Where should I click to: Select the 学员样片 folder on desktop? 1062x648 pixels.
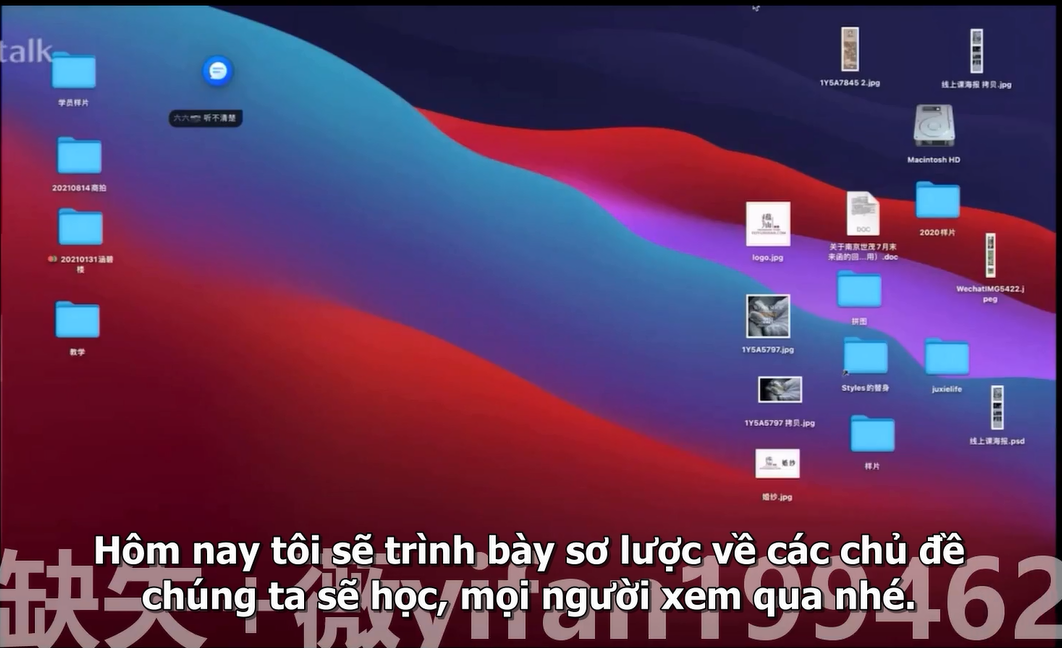[73, 71]
